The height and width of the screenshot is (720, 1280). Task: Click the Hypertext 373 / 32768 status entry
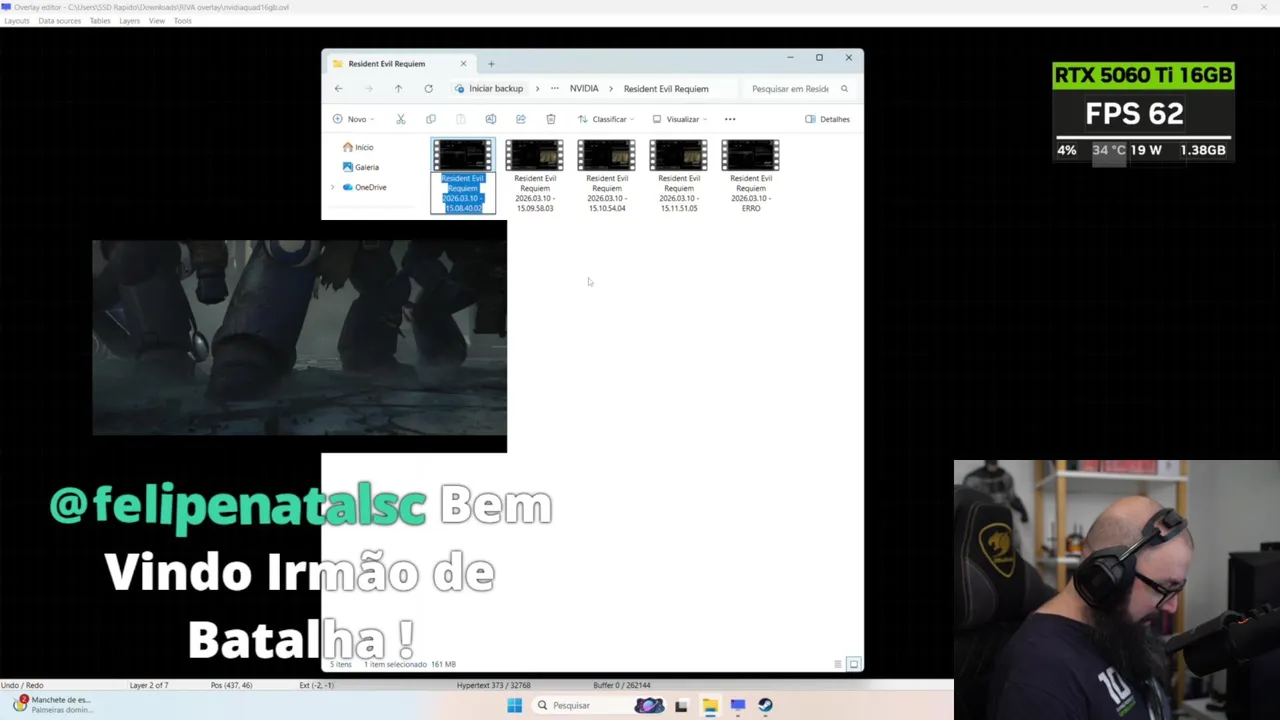pyautogui.click(x=493, y=685)
